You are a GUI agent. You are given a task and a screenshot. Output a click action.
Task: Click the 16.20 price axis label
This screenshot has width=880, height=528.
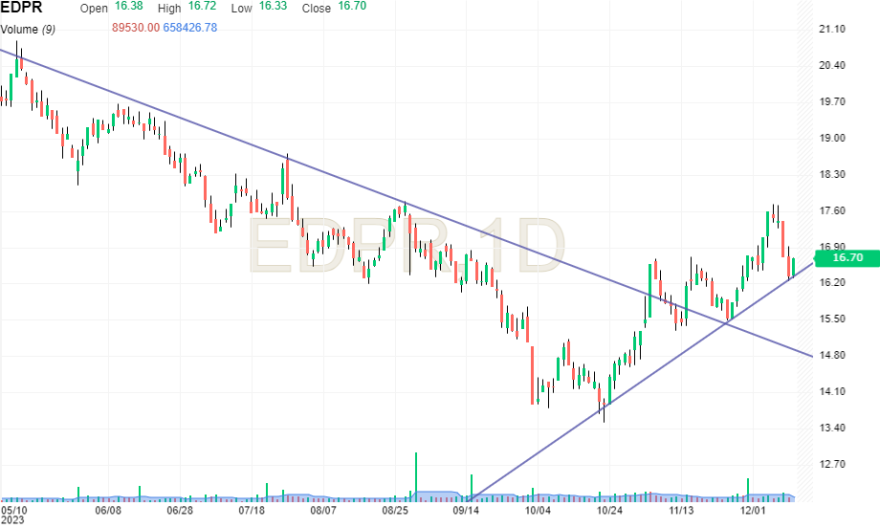(832, 282)
